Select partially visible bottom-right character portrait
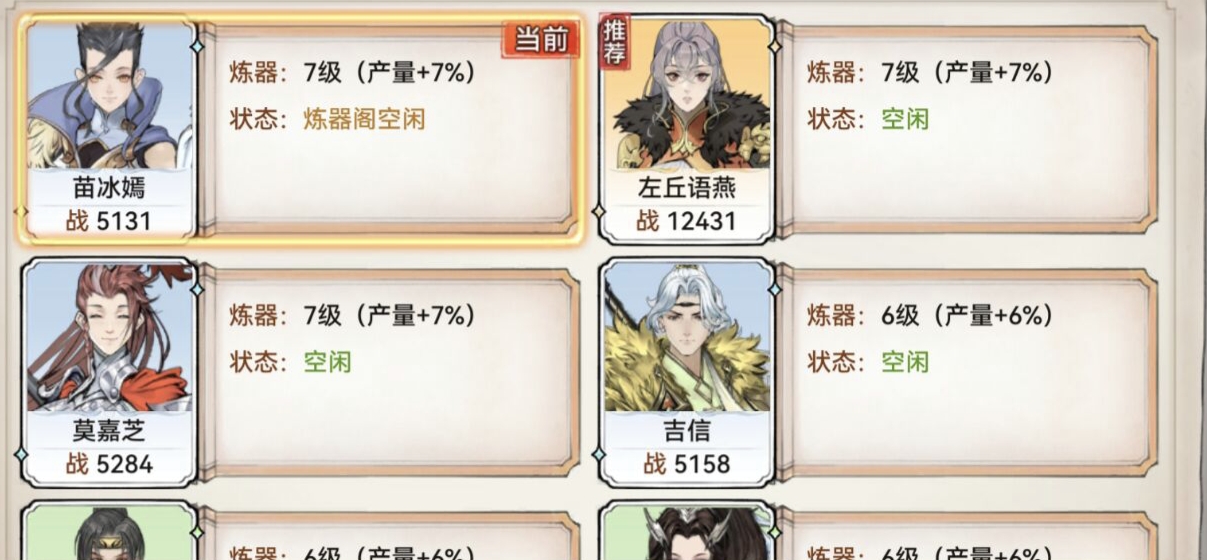 coord(686,533)
